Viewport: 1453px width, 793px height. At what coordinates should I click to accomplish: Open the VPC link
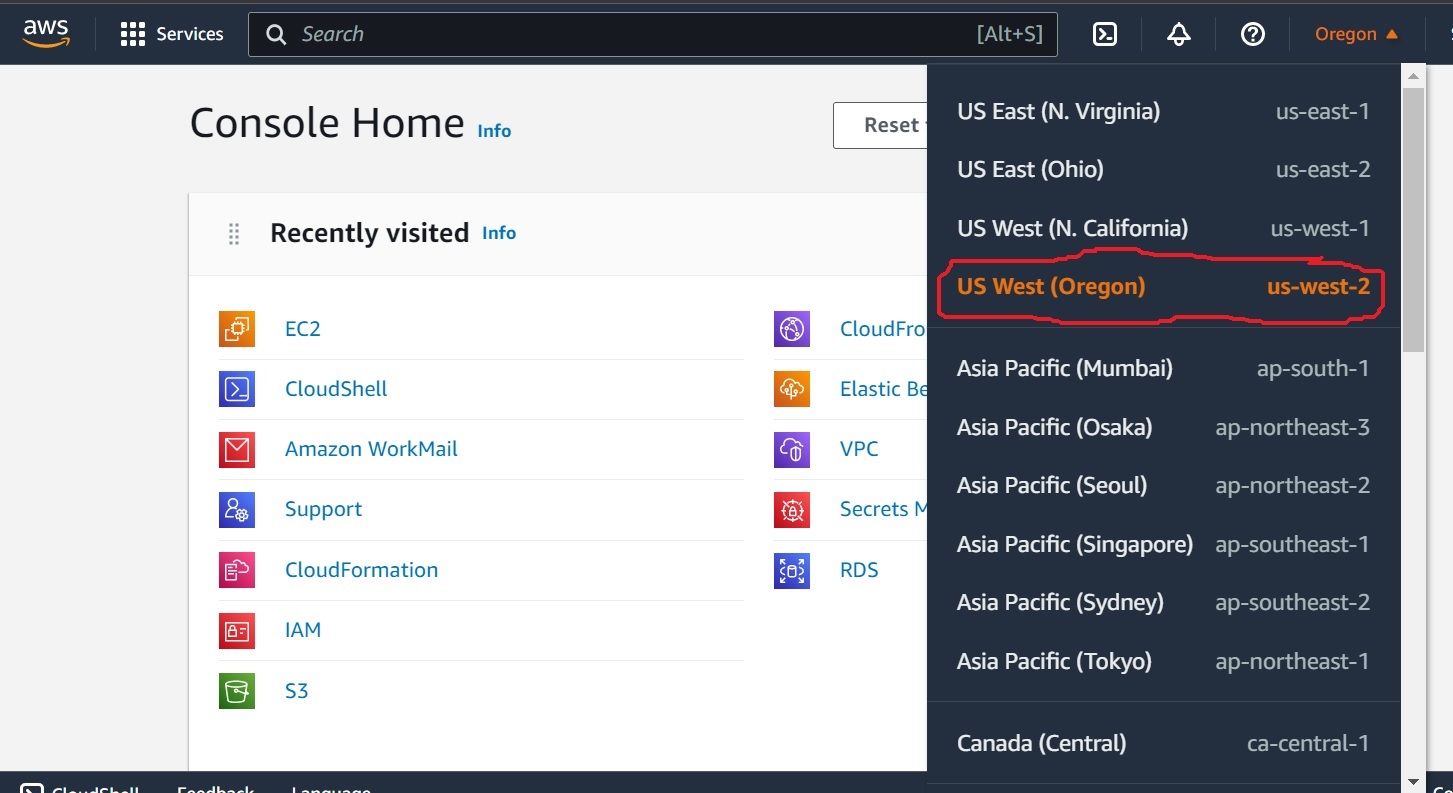point(859,449)
